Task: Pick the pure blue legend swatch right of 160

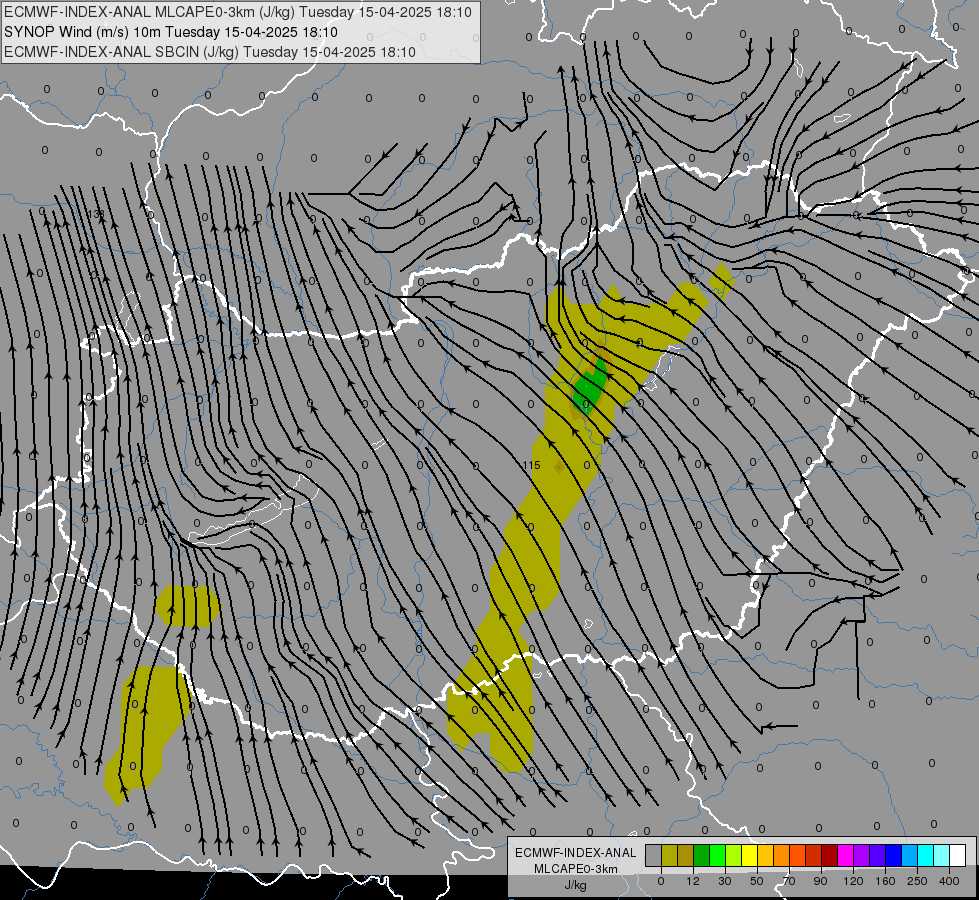Action: (894, 855)
